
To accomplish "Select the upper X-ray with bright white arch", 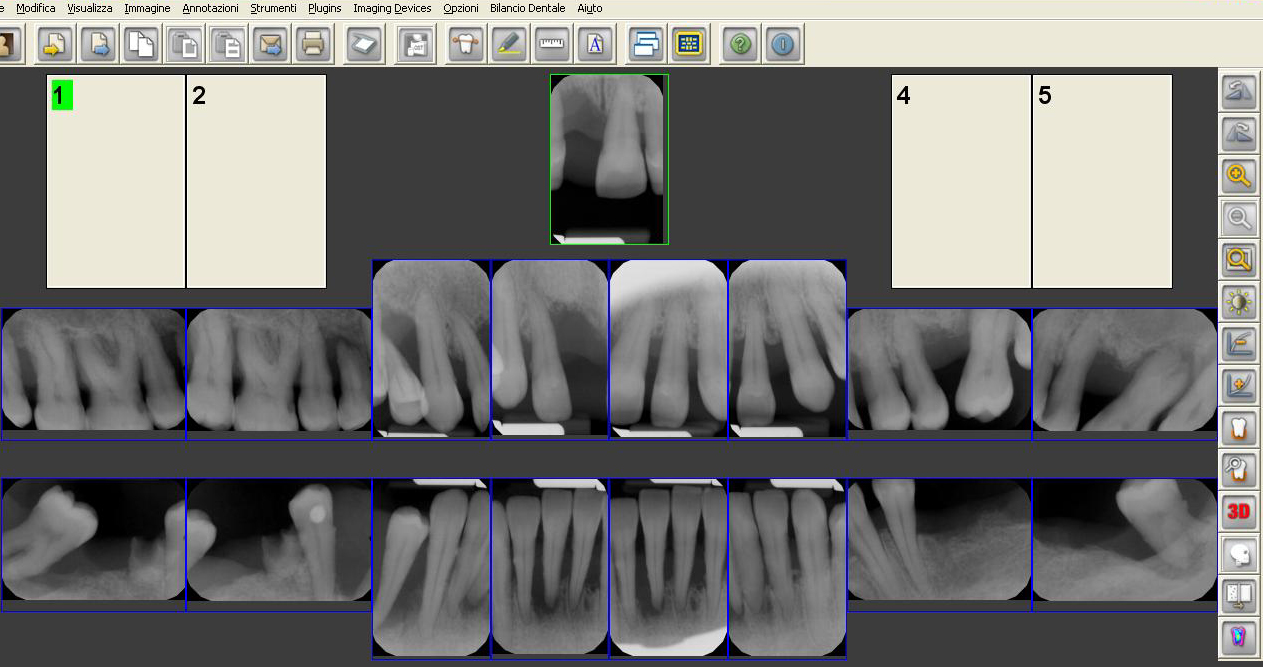I will [668, 349].
